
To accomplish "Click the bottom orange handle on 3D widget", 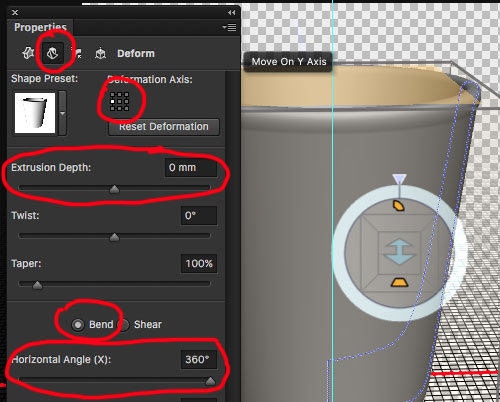I will 399,282.
